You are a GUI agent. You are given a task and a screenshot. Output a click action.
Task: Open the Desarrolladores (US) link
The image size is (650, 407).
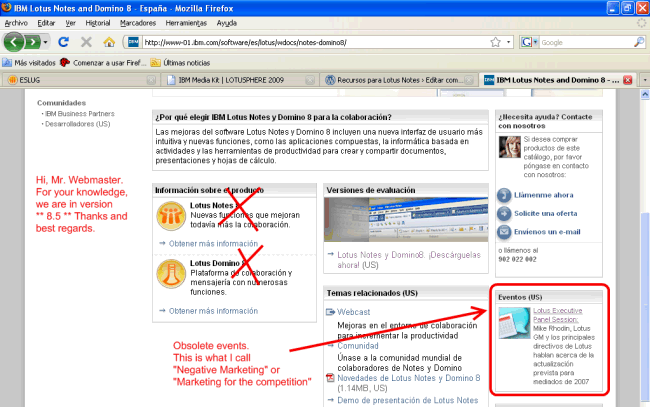(78, 124)
